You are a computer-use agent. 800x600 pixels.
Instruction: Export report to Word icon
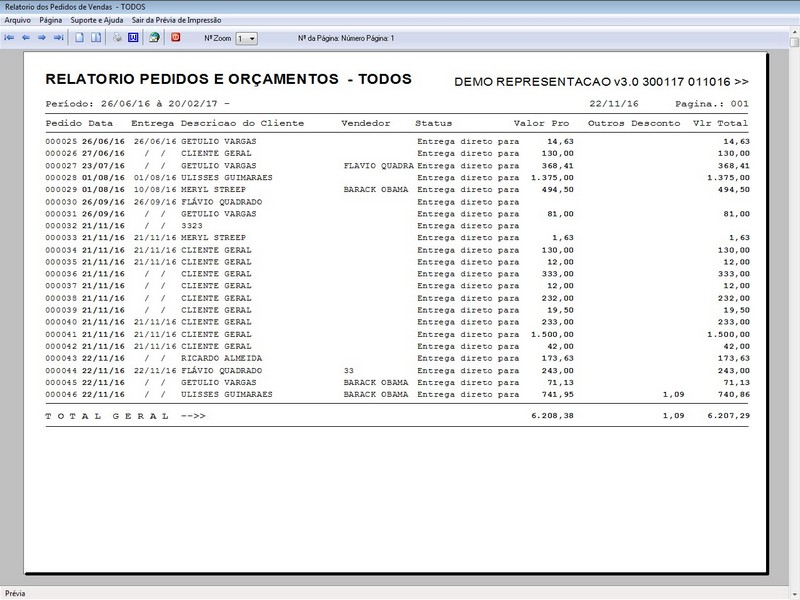[x=133, y=38]
